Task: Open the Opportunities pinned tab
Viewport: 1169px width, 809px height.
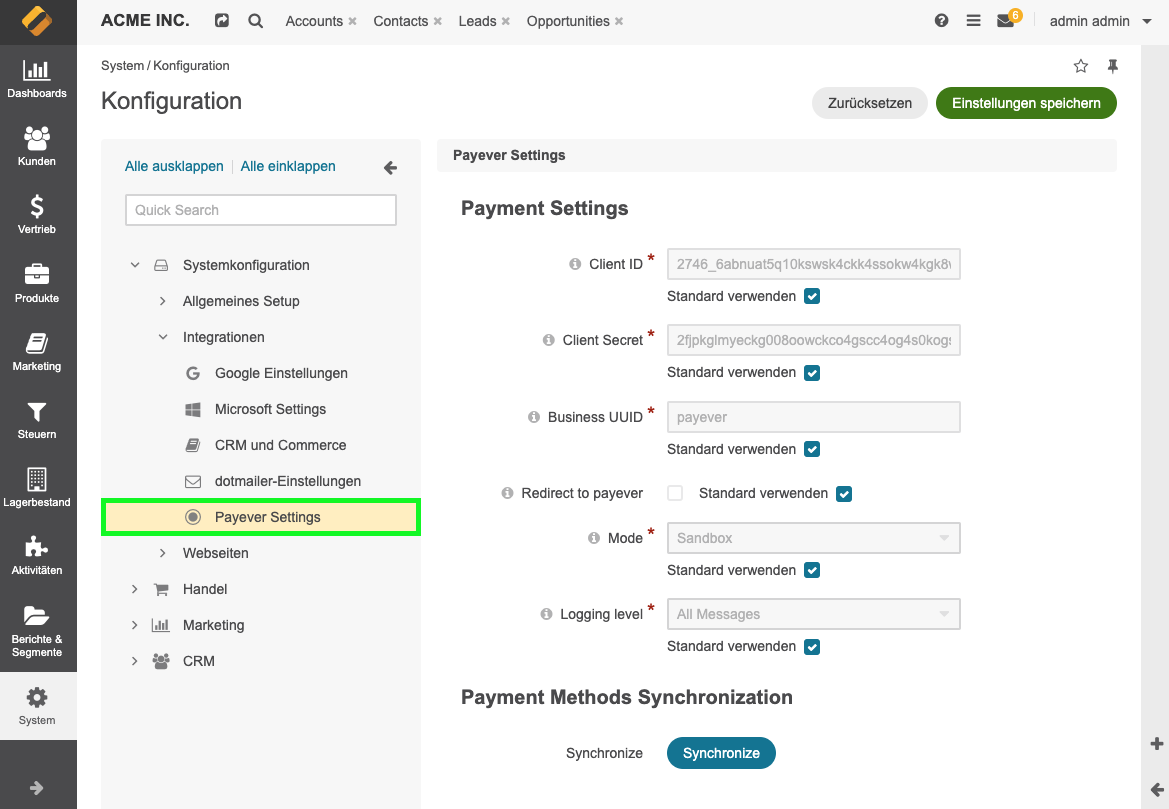Action: point(568,22)
